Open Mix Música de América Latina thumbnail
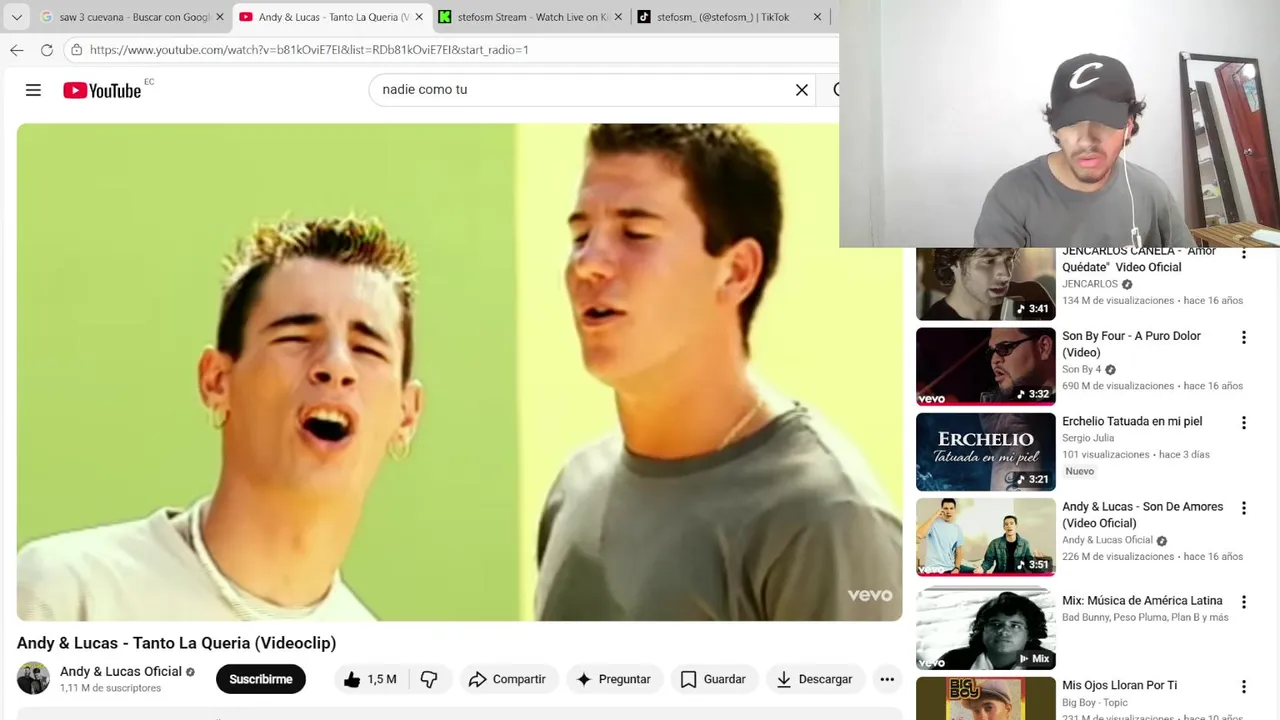The height and width of the screenshot is (720, 1280). [x=985, y=629]
